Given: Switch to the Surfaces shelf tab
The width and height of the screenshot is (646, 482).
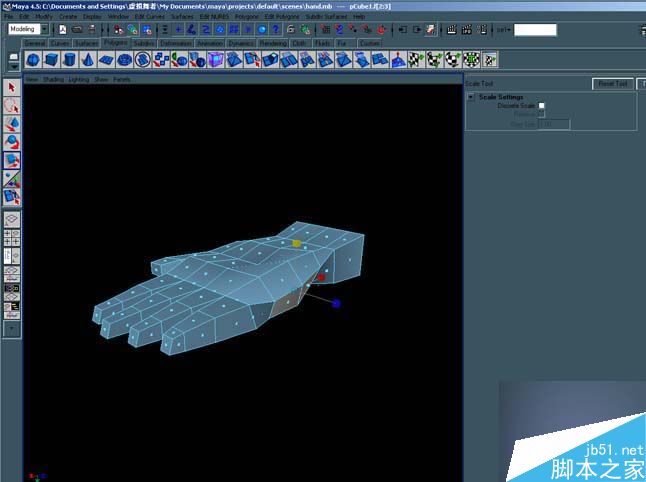Looking at the screenshot, I should point(87,43).
